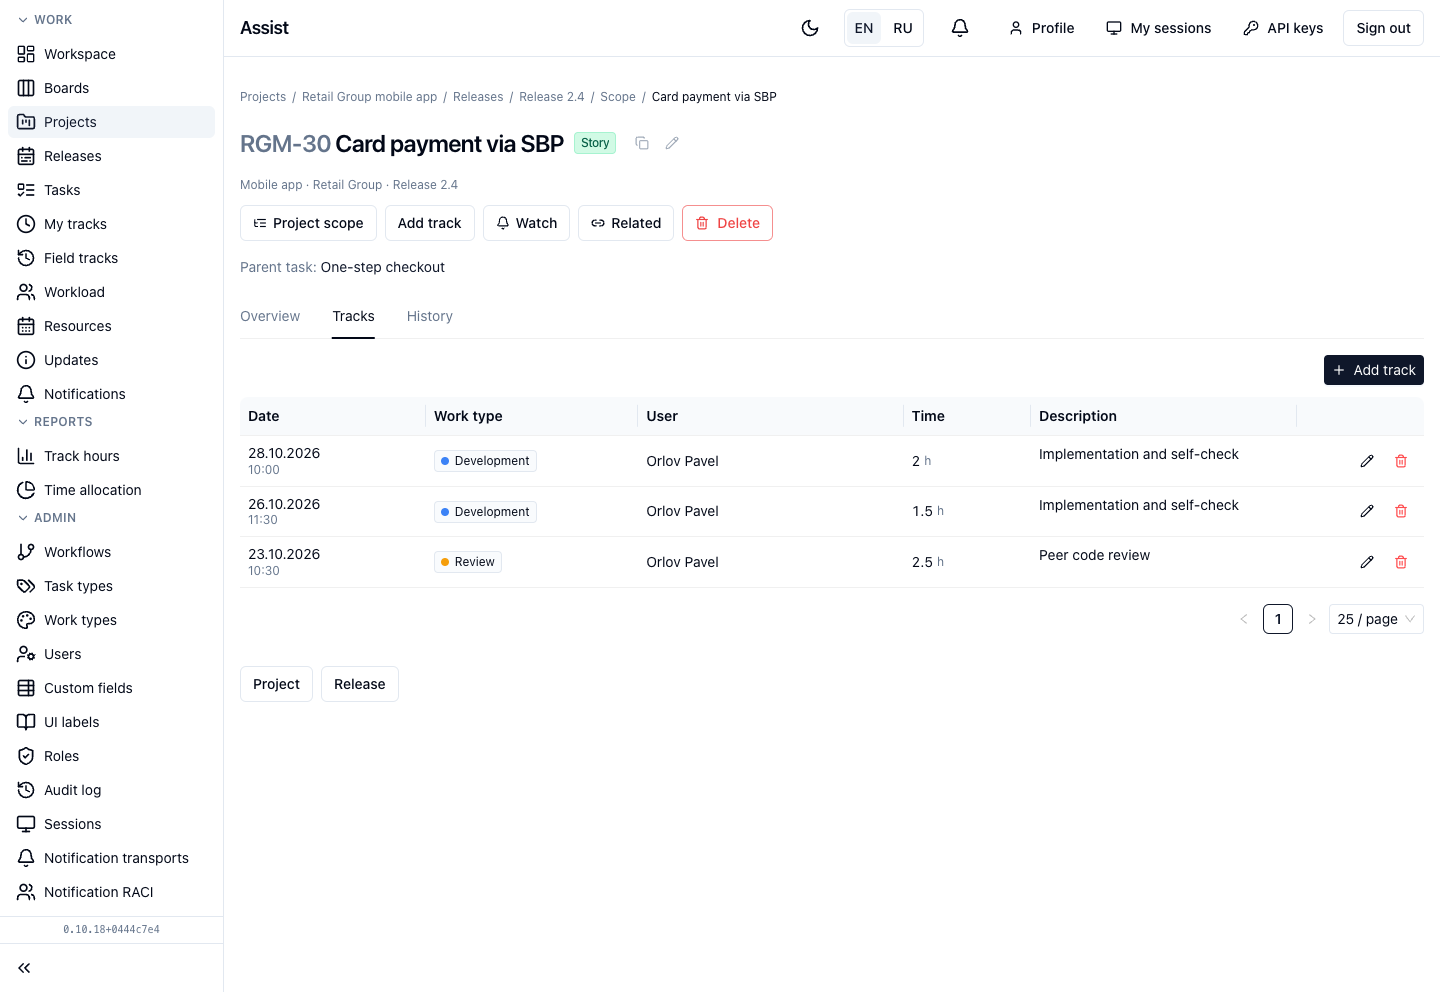This screenshot has width=1440, height=992.
Task: Switch language to RU
Action: click(903, 28)
